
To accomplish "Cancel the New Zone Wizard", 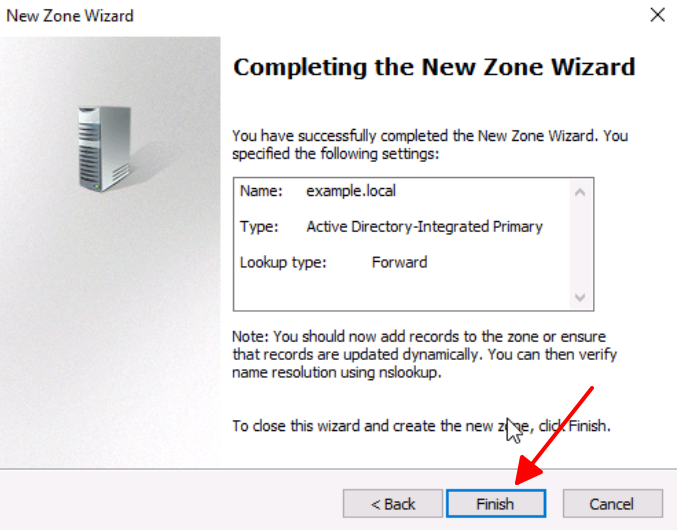I will tap(613, 503).
